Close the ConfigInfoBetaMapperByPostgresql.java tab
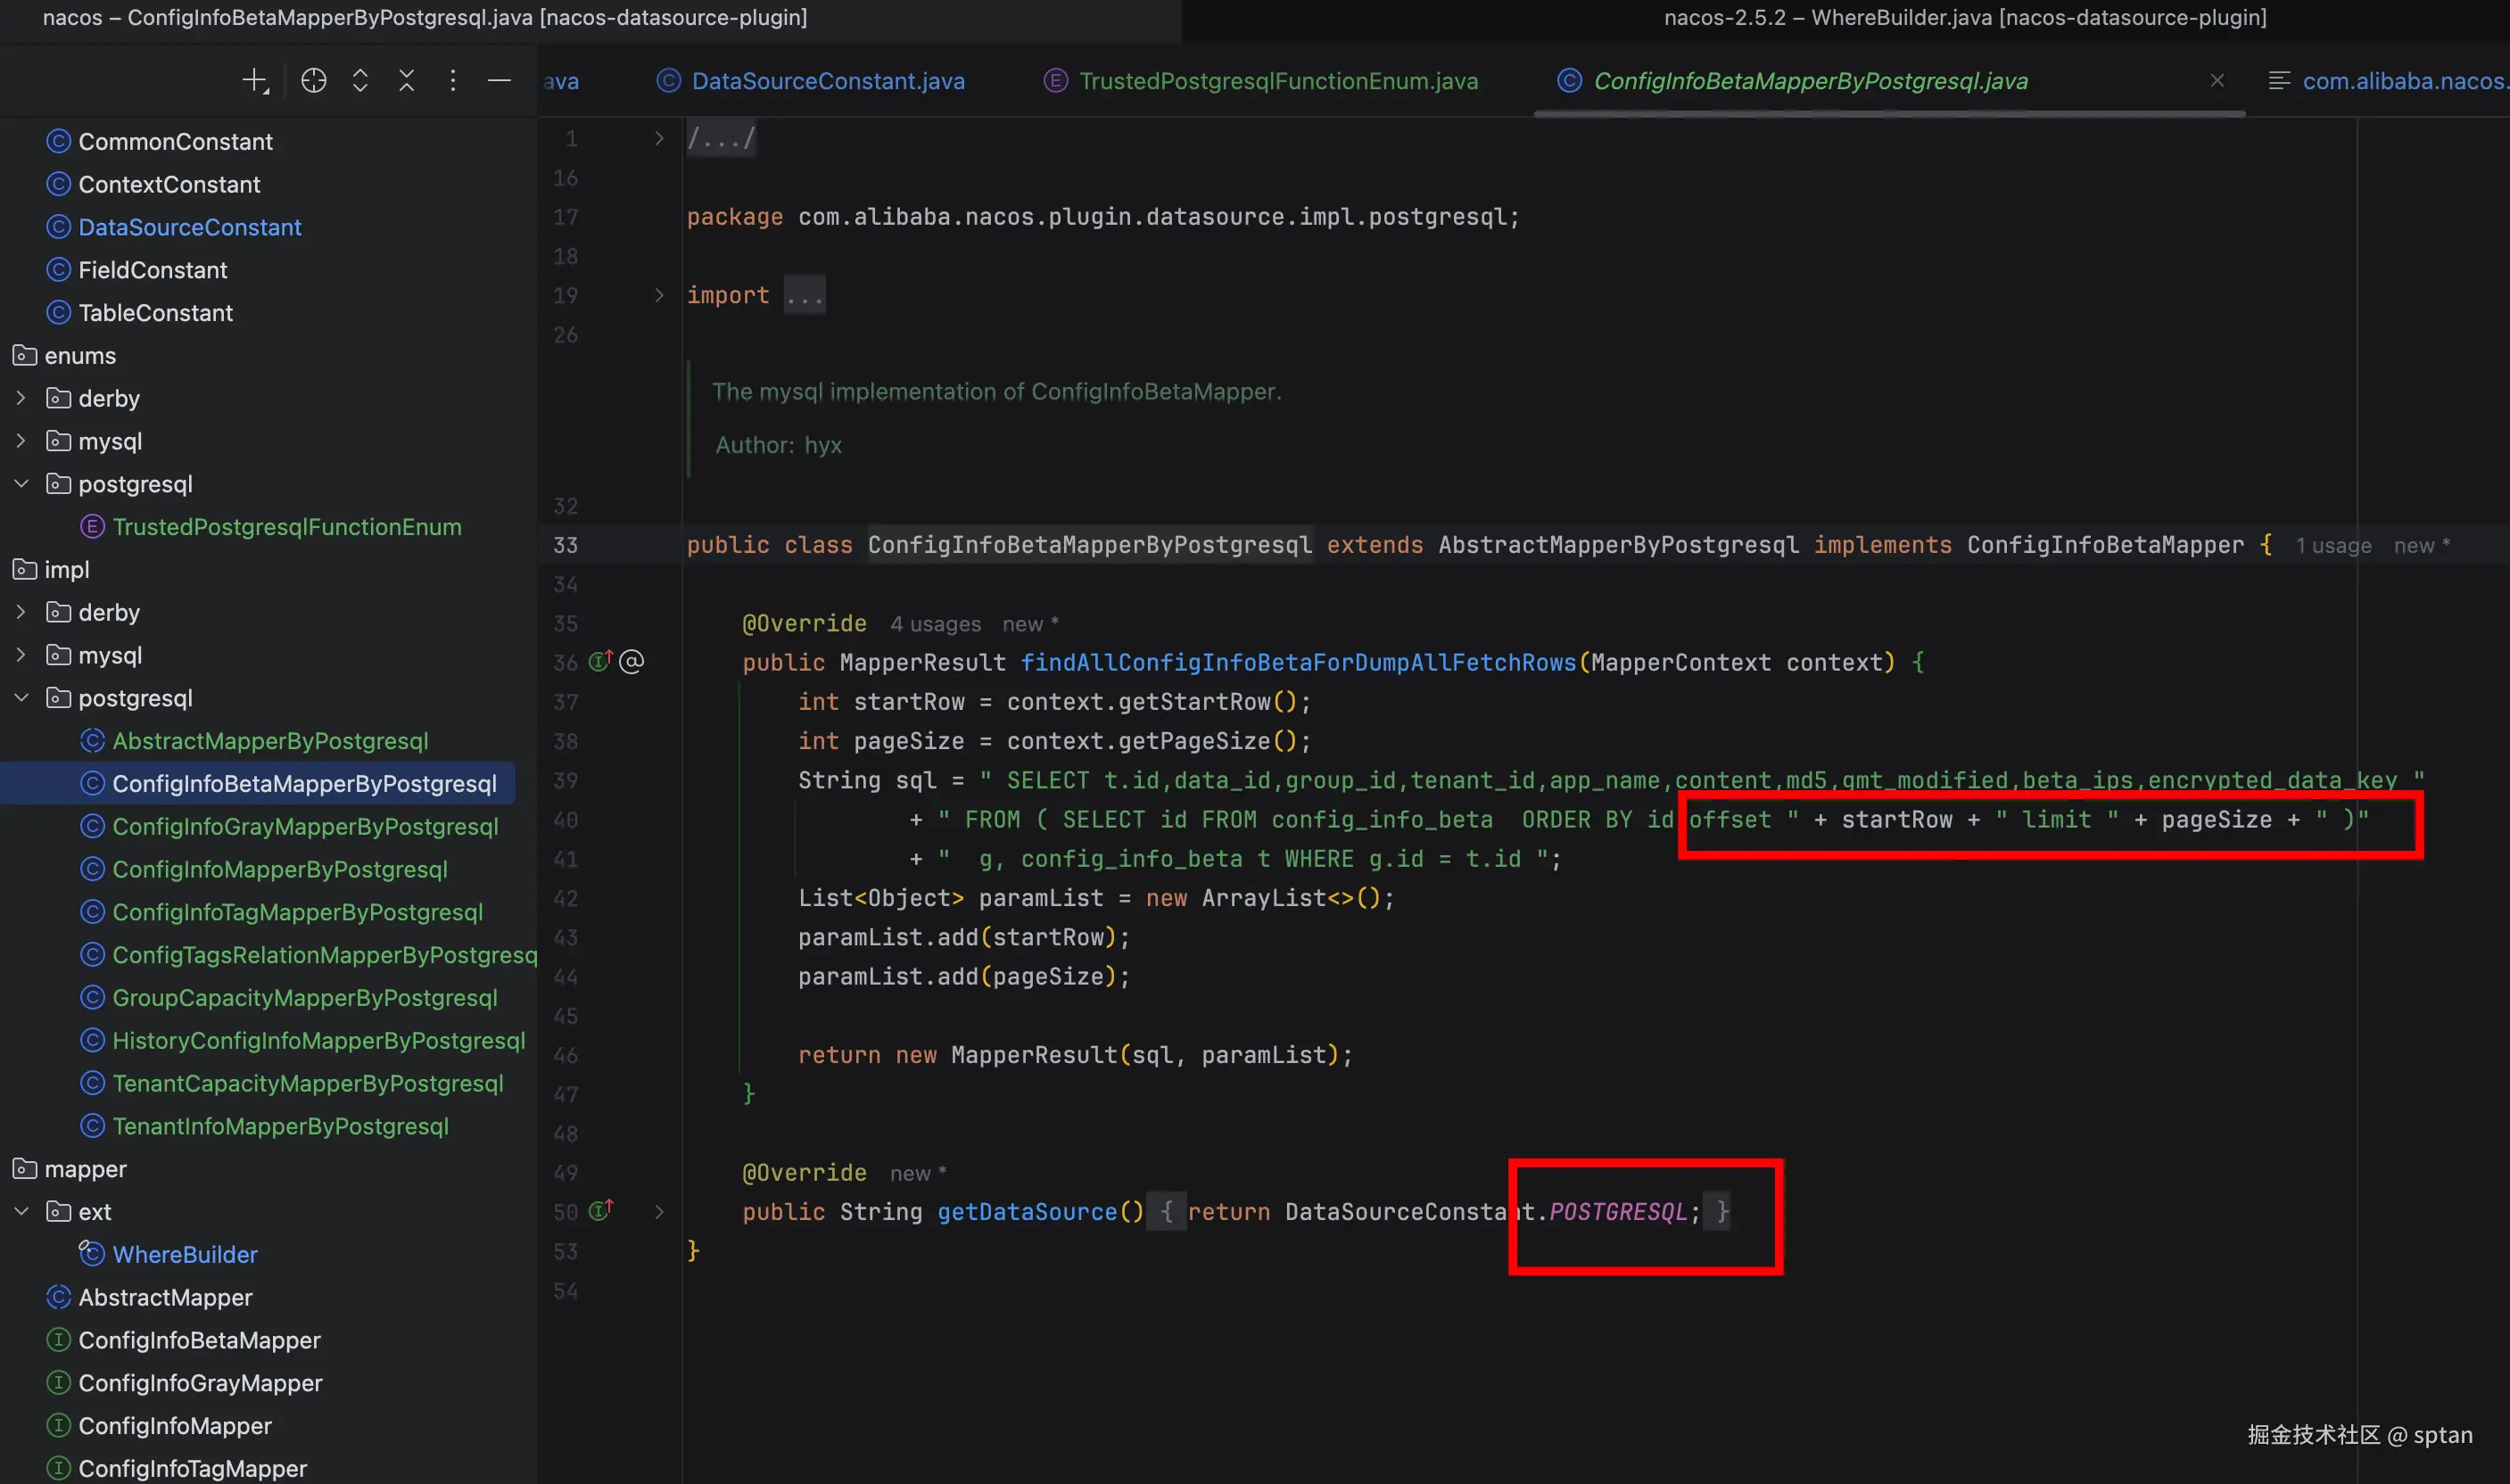Screen dimensions: 2510x1484 2216,81
